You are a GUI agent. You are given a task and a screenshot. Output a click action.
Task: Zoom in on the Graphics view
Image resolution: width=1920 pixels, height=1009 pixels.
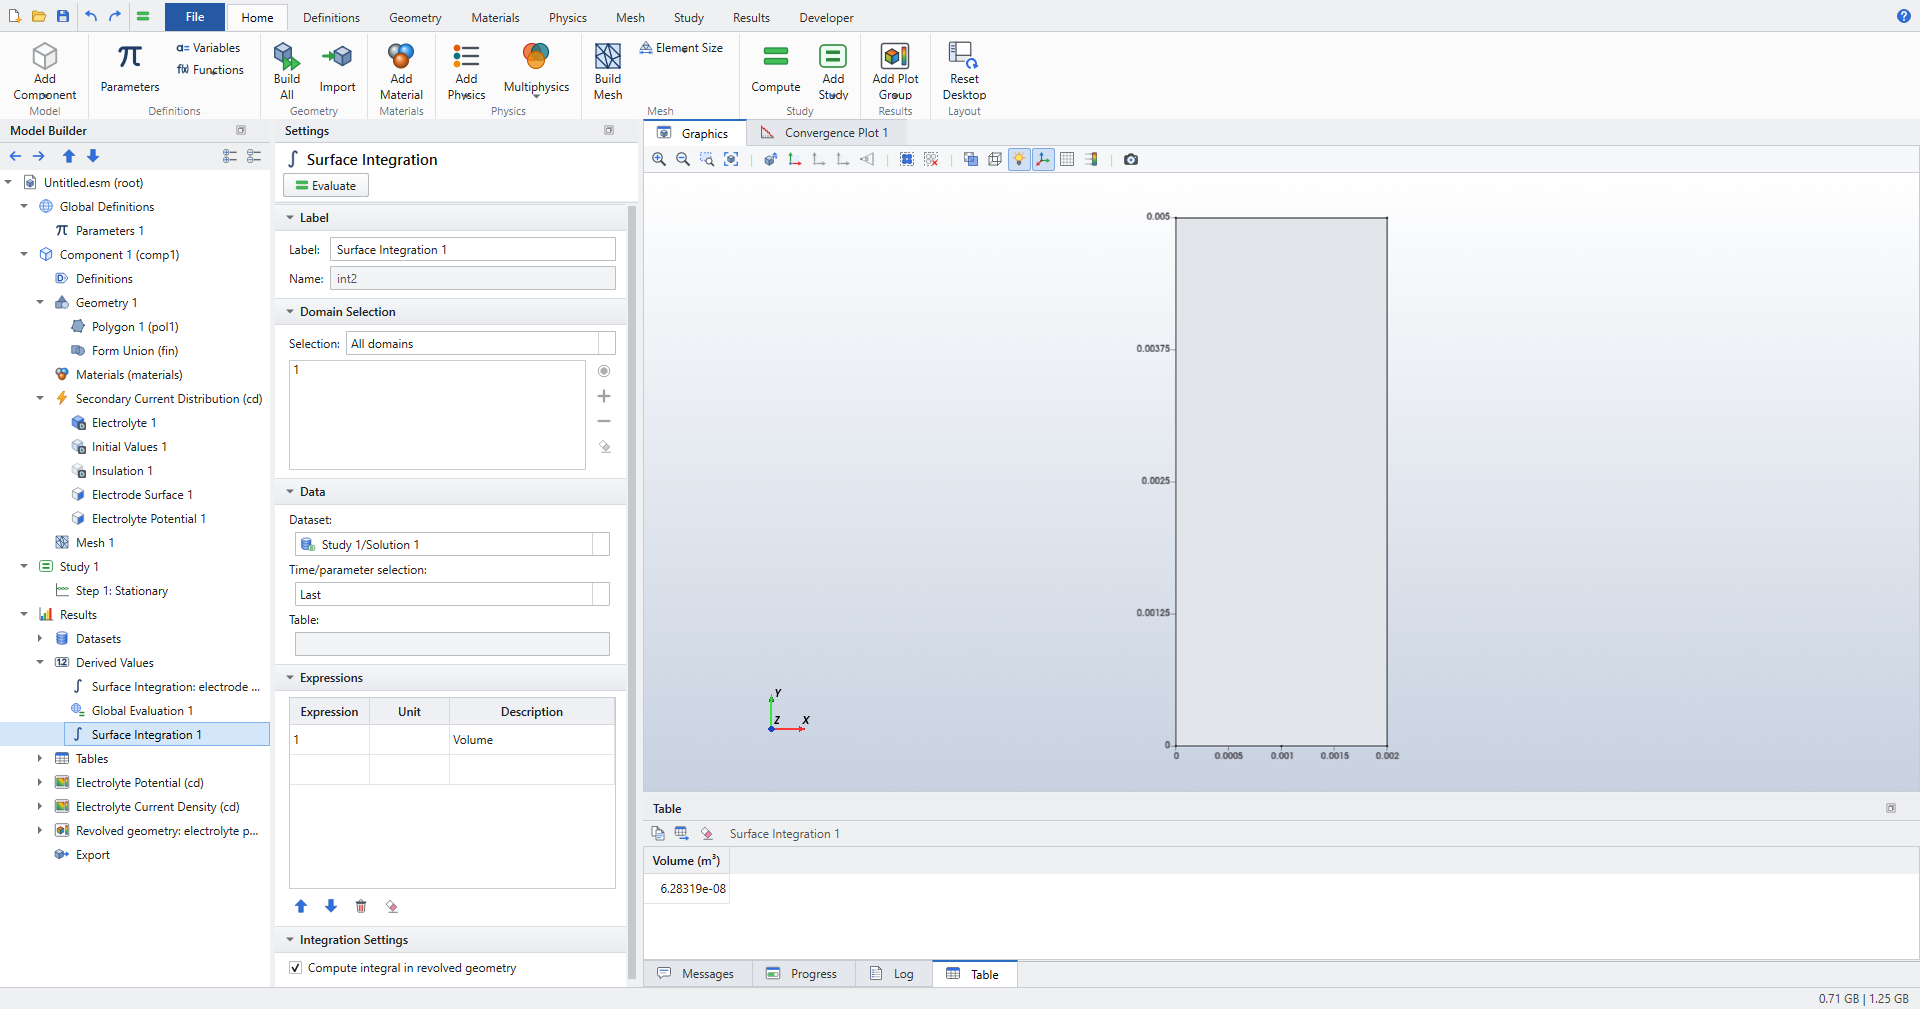659,159
